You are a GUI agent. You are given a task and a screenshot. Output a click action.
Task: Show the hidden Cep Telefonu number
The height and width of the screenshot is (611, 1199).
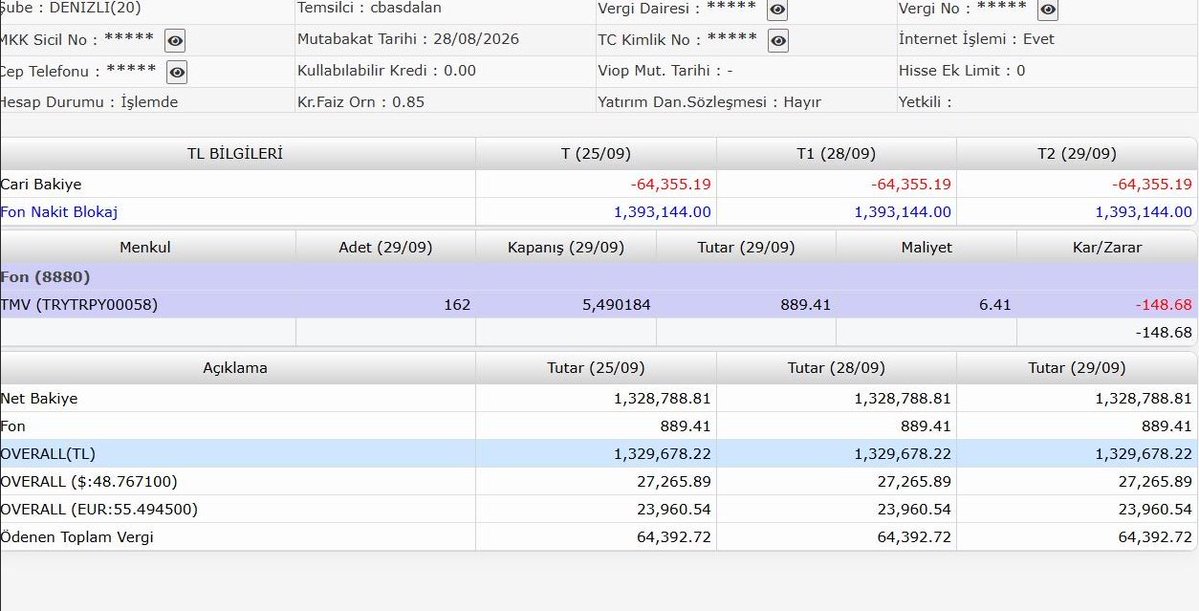[x=177, y=73]
